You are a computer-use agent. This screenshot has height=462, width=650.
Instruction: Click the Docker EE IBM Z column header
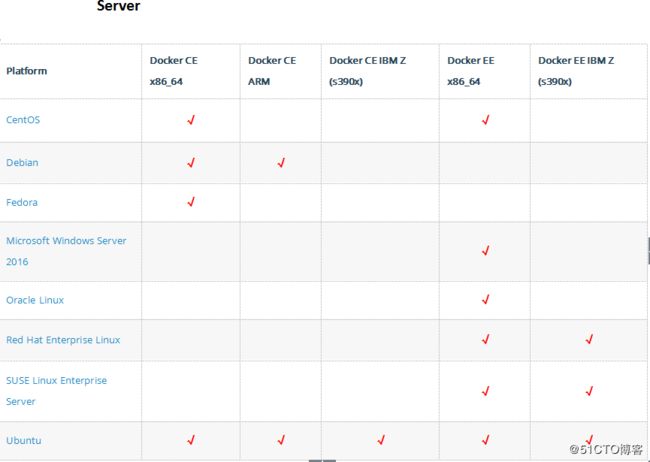pyautogui.click(x=576, y=71)
